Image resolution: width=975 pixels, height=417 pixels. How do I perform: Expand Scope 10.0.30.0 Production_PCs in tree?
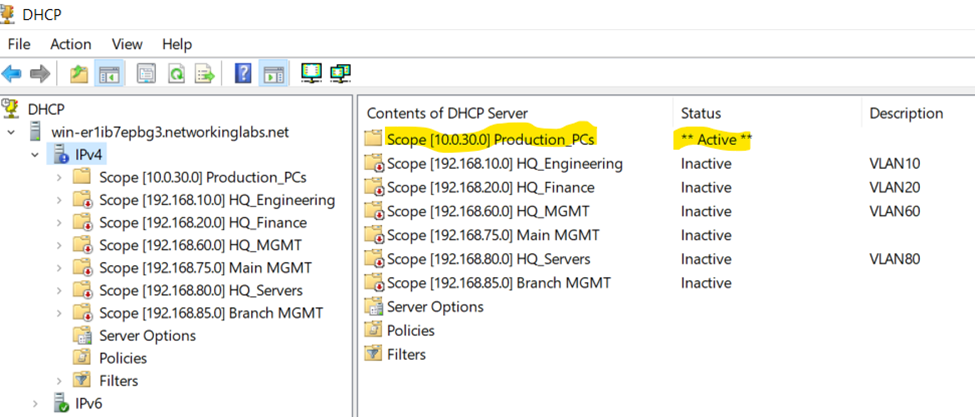tap(60, 177)
